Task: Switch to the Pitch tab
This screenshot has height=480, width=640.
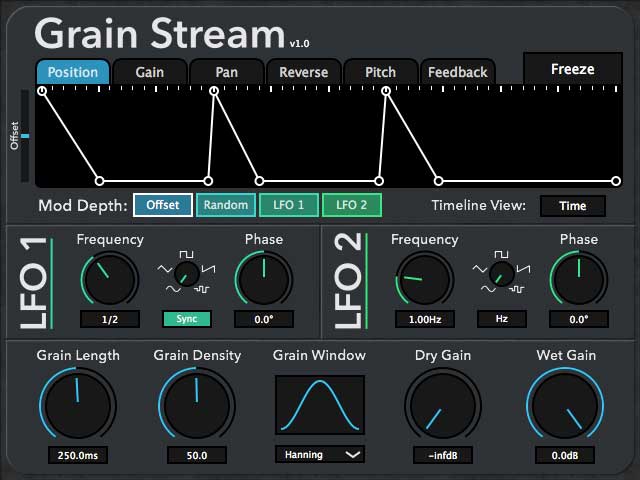Action: coord(380,72)
